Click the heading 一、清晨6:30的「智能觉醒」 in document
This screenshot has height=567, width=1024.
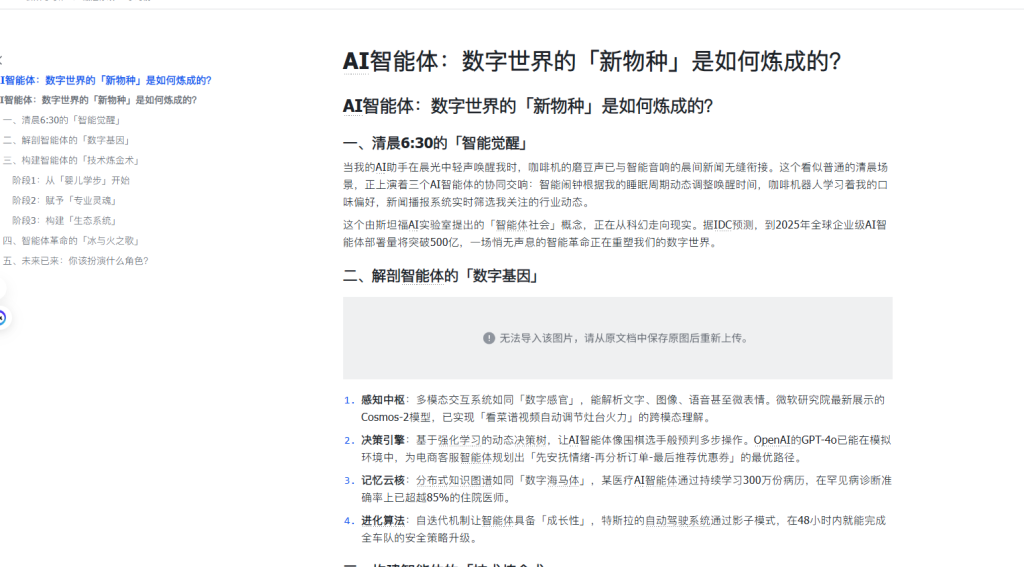[x=434, y=143]
